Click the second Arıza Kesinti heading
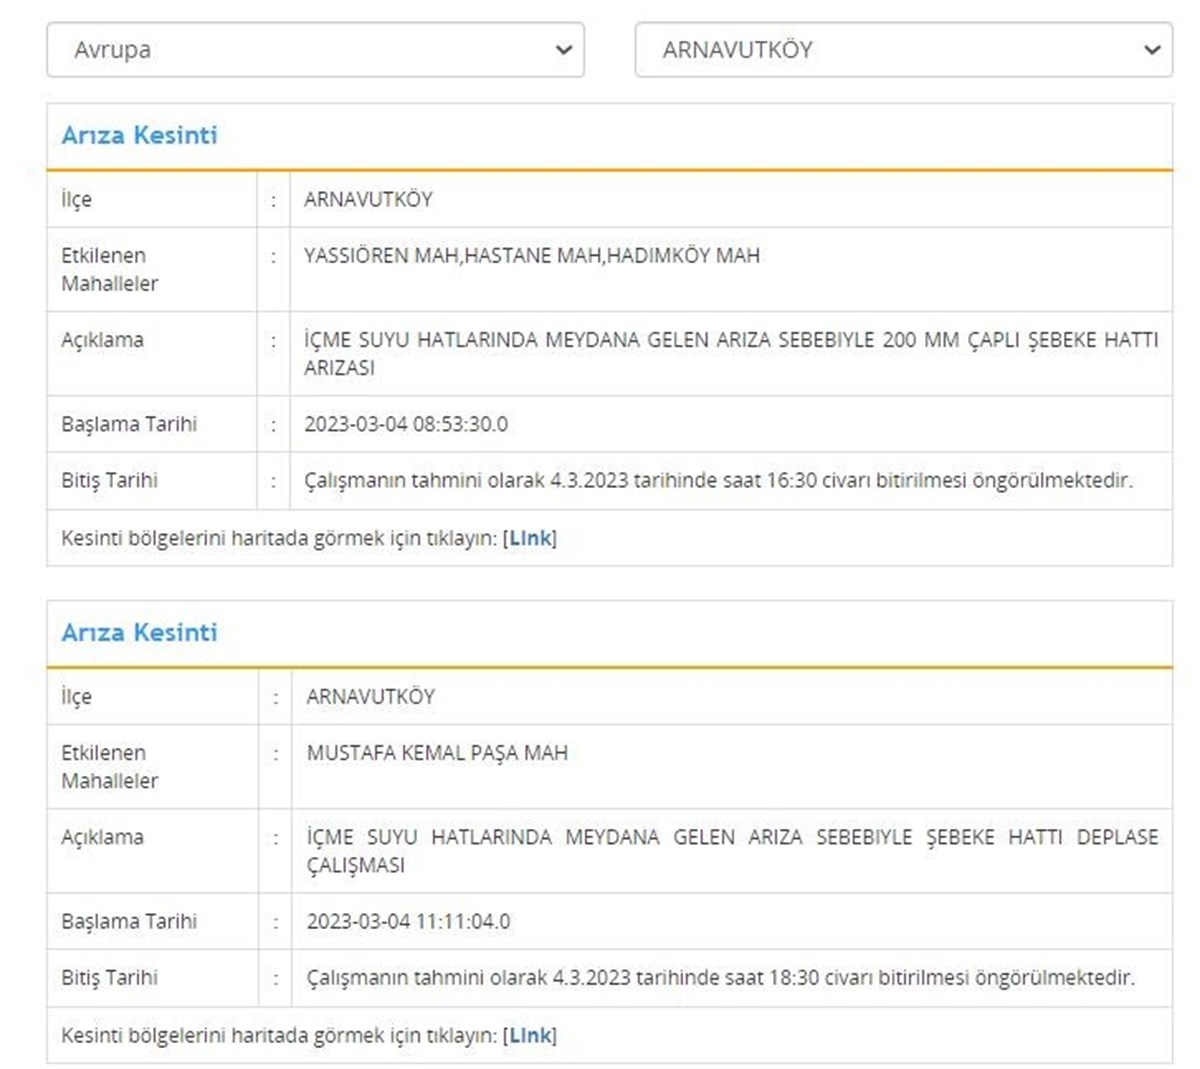The image size is (1200, 1069). coord(139,632)
